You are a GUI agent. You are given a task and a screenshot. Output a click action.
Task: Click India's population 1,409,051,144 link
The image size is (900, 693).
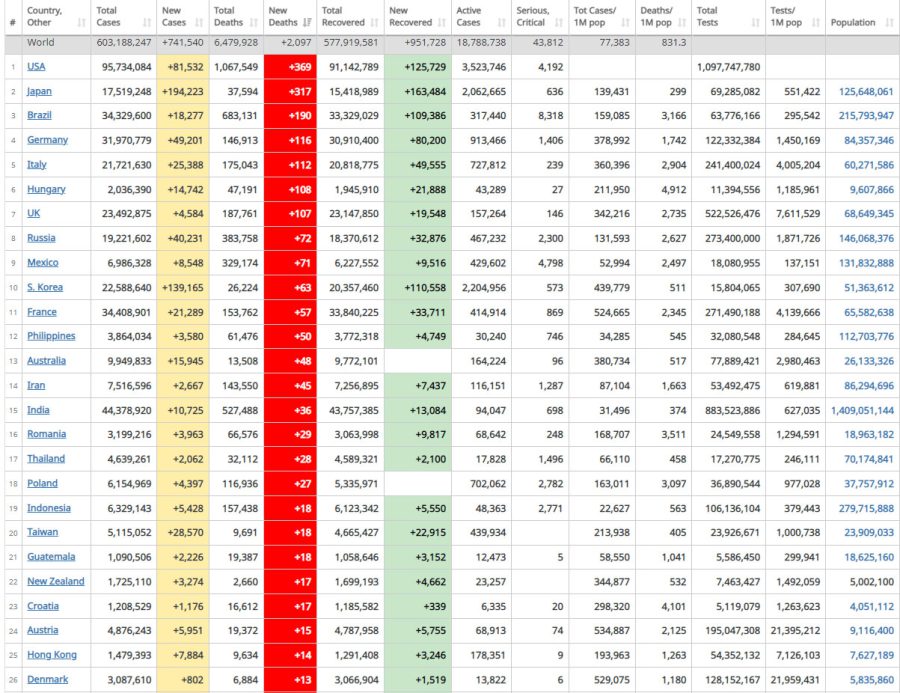tap(862, 411)
